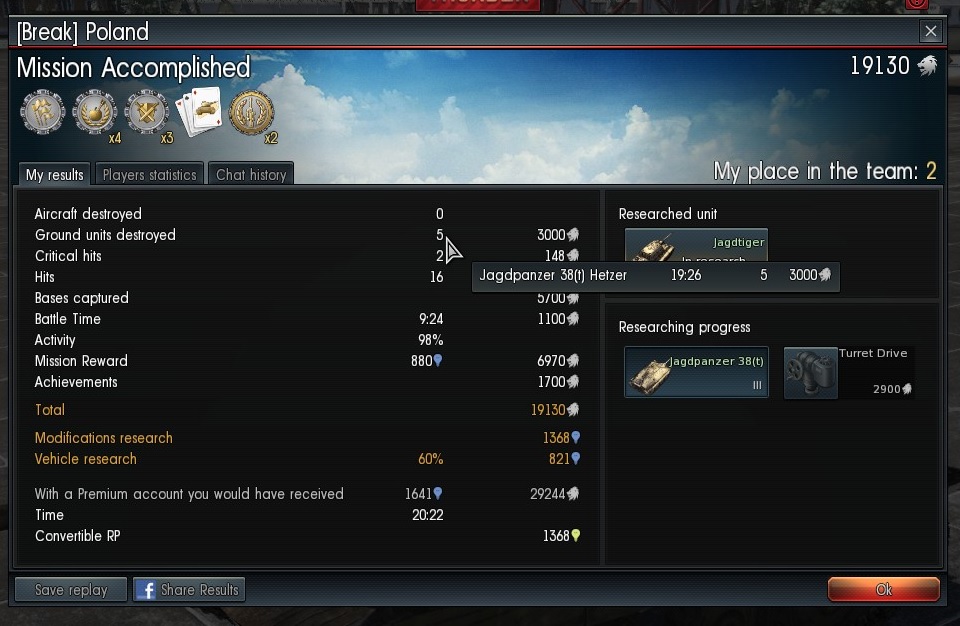Viewport: 960px width, 626px height.
Task: Open the Chat history tab
Action: point(251,175)
